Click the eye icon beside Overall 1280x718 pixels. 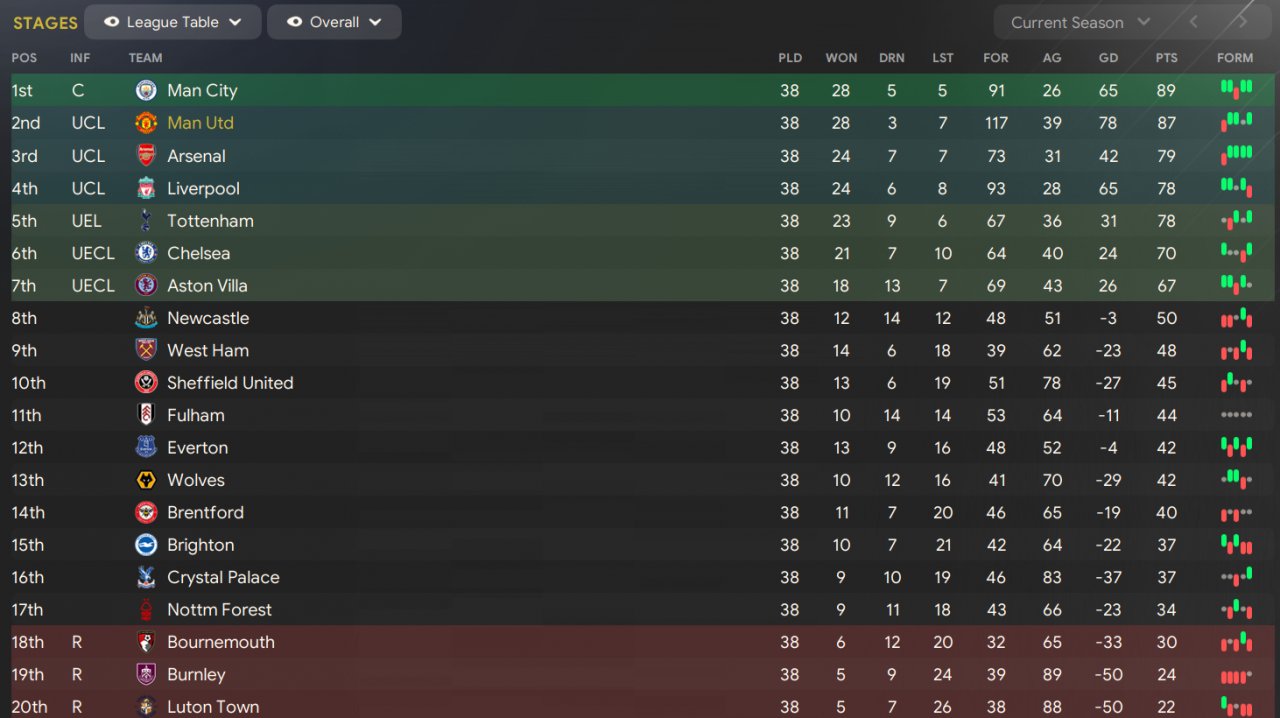pos(294,22)
